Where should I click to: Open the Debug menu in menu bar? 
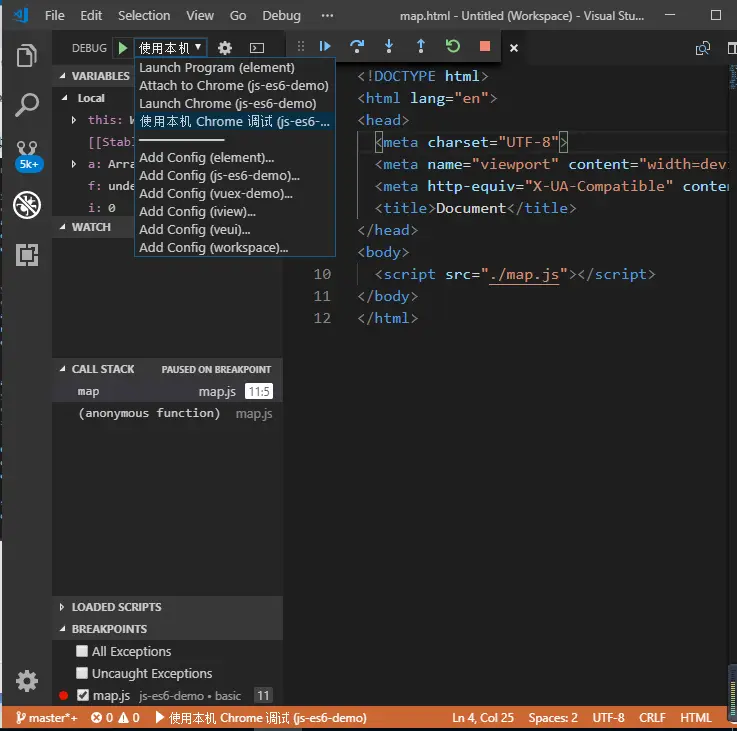pyautogui.click(x=280, y=16)
